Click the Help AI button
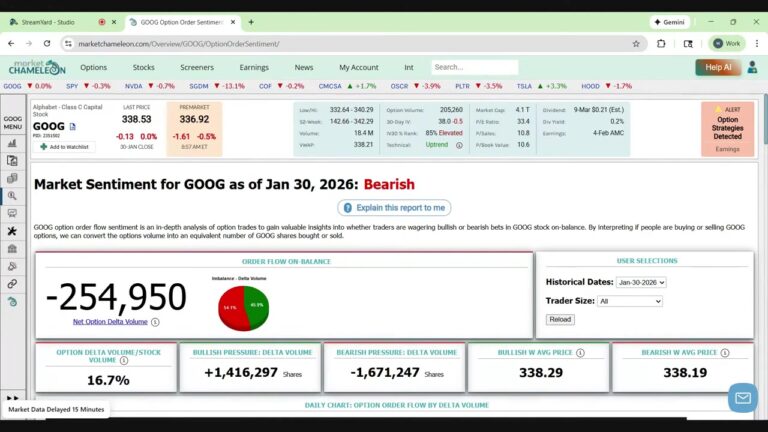 coord(718,68)
